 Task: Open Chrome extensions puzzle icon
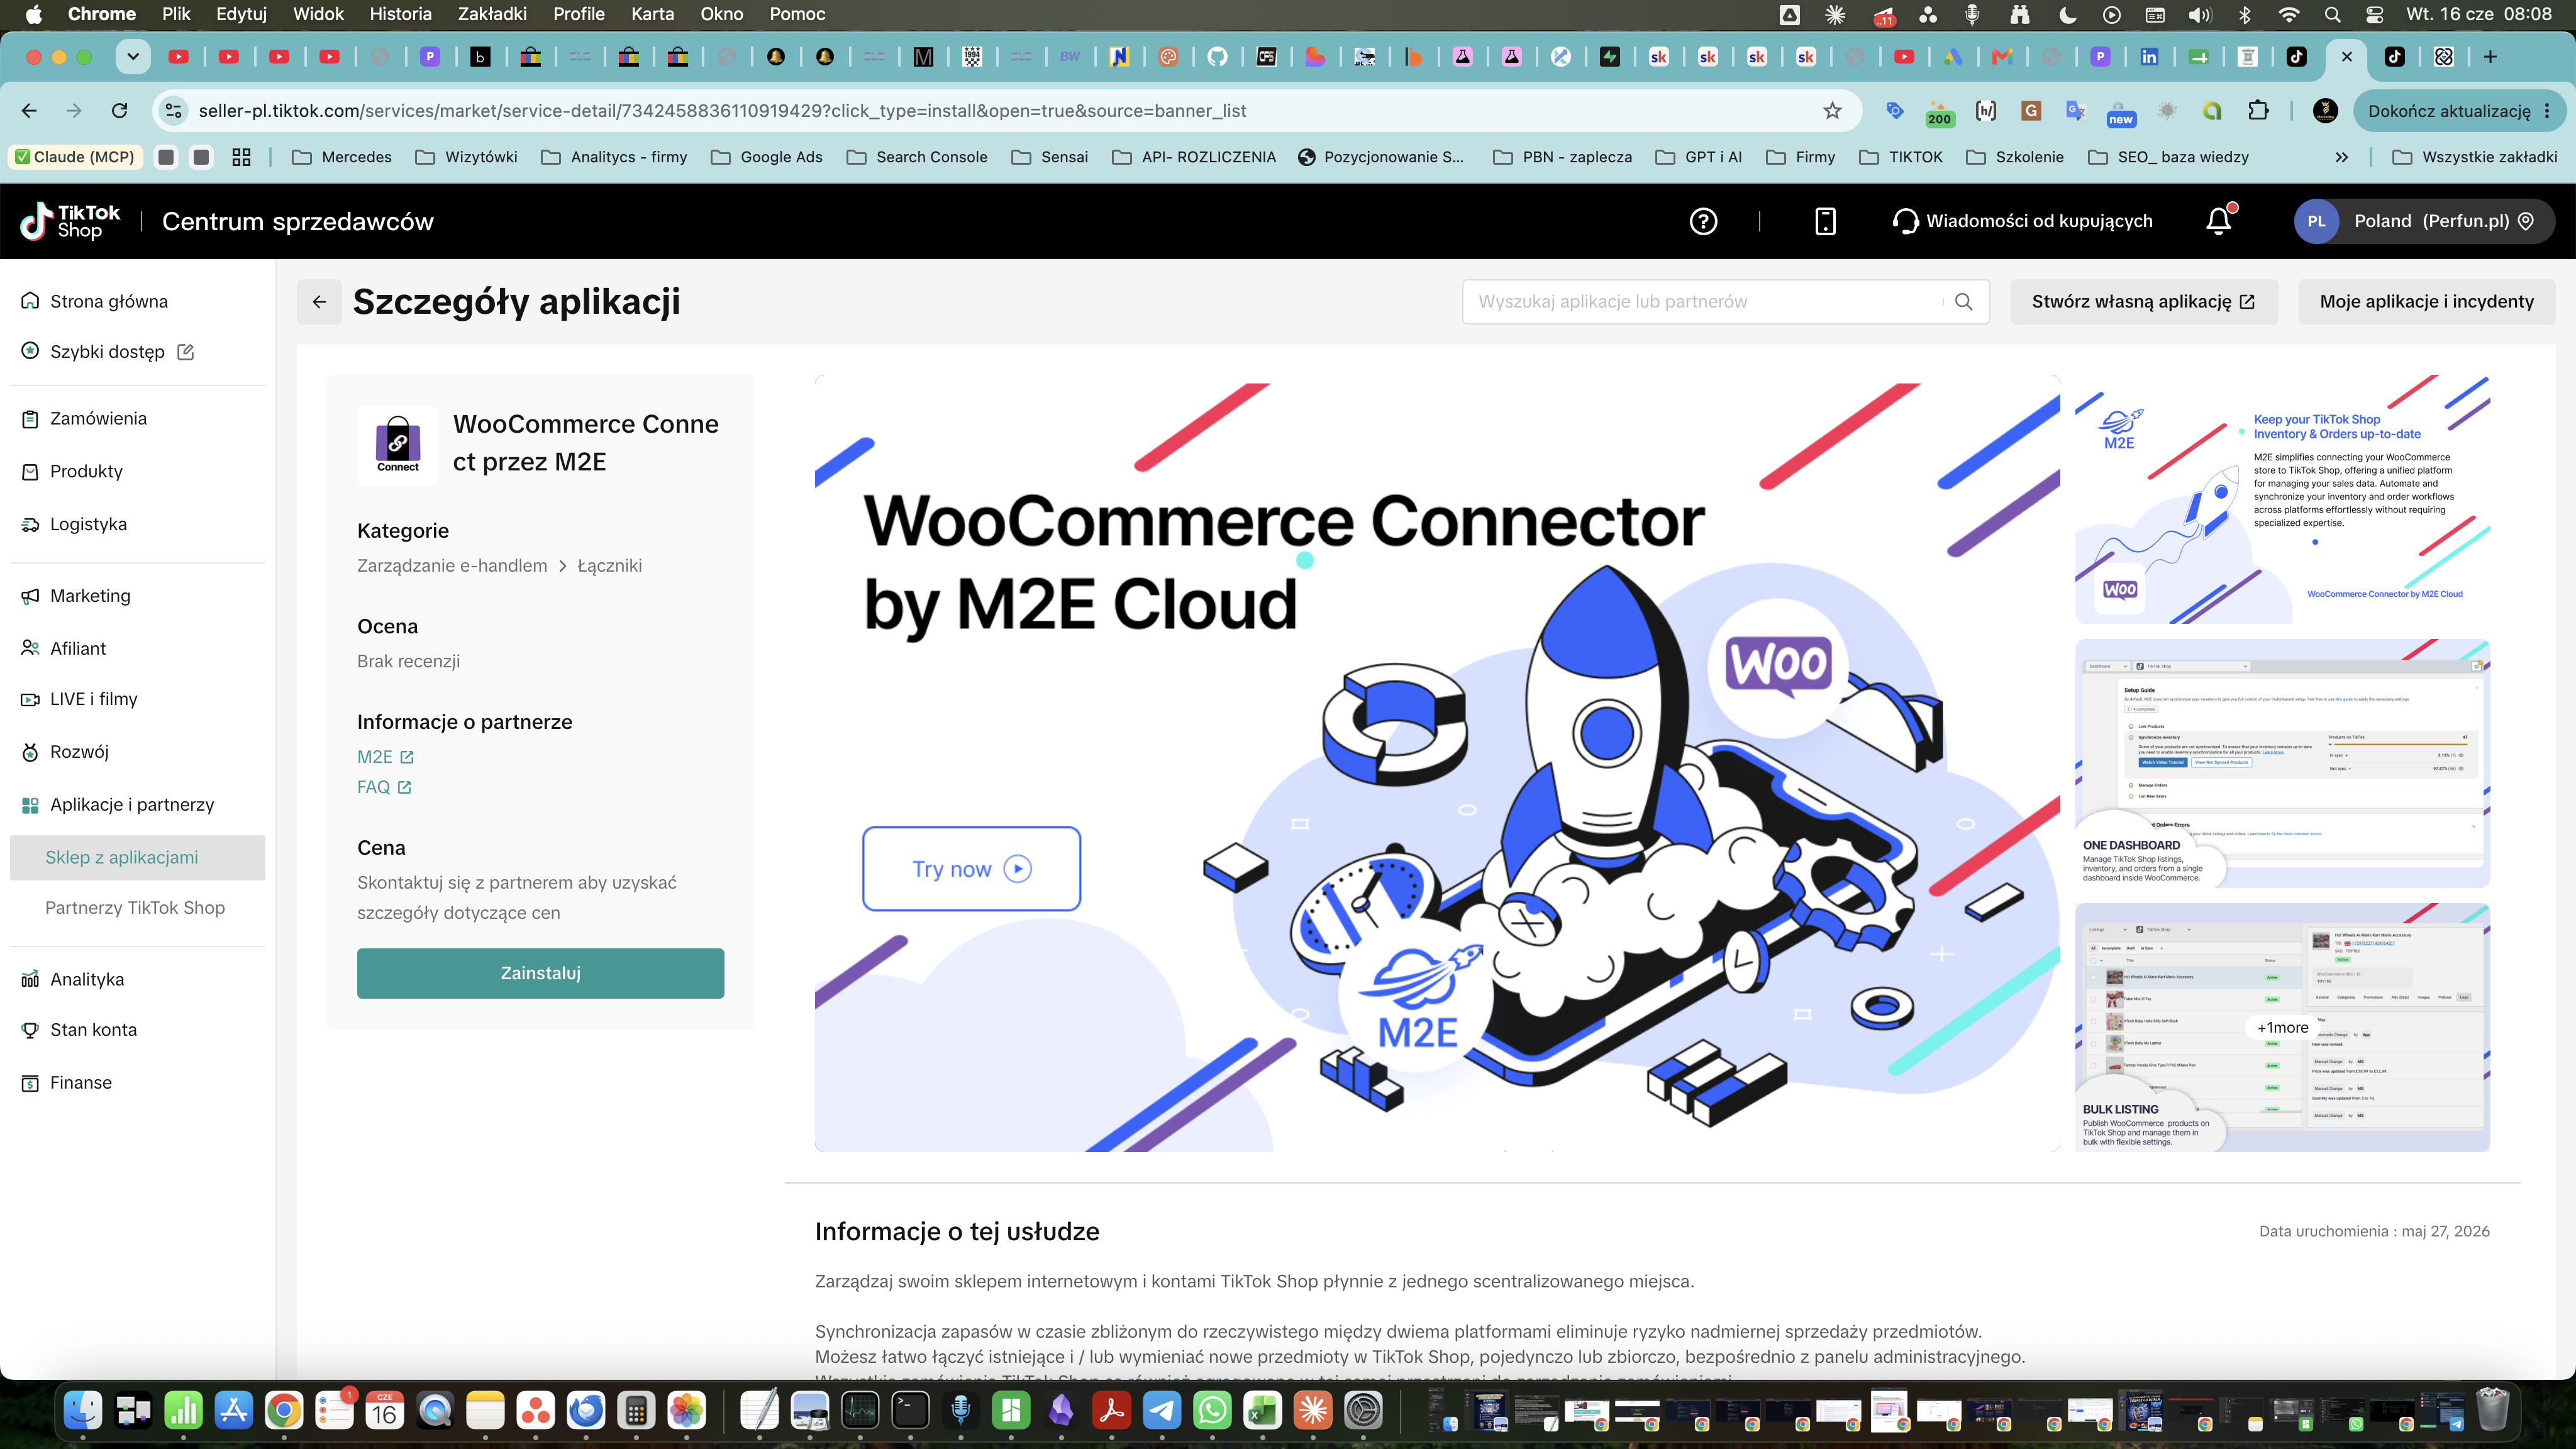[2258, 111]
